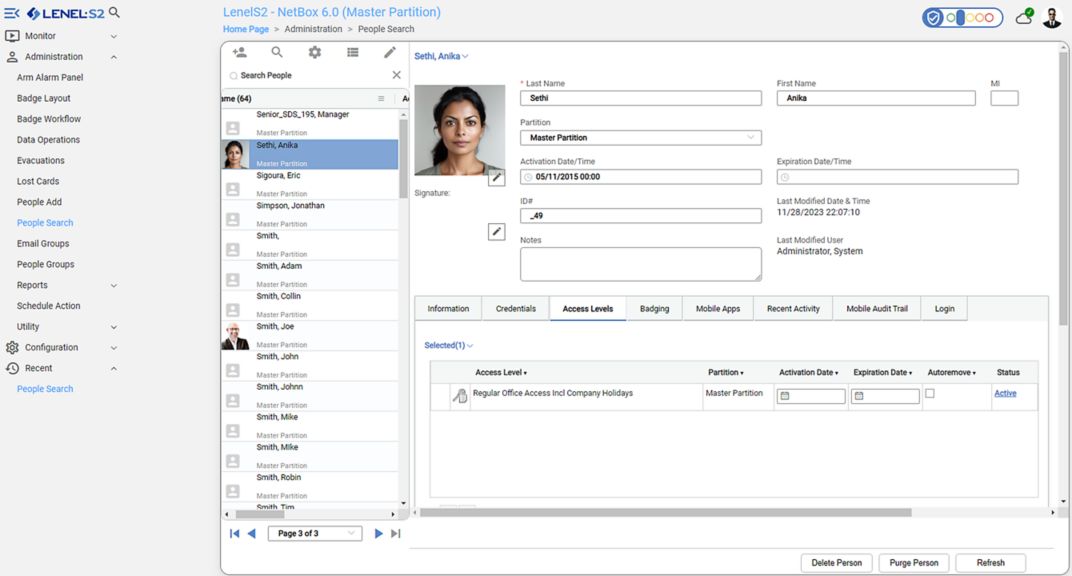Image resolution: width=1072 pixels, height=576 pixels.
Task: Click the Delete Person button
Action: [836, 563]
